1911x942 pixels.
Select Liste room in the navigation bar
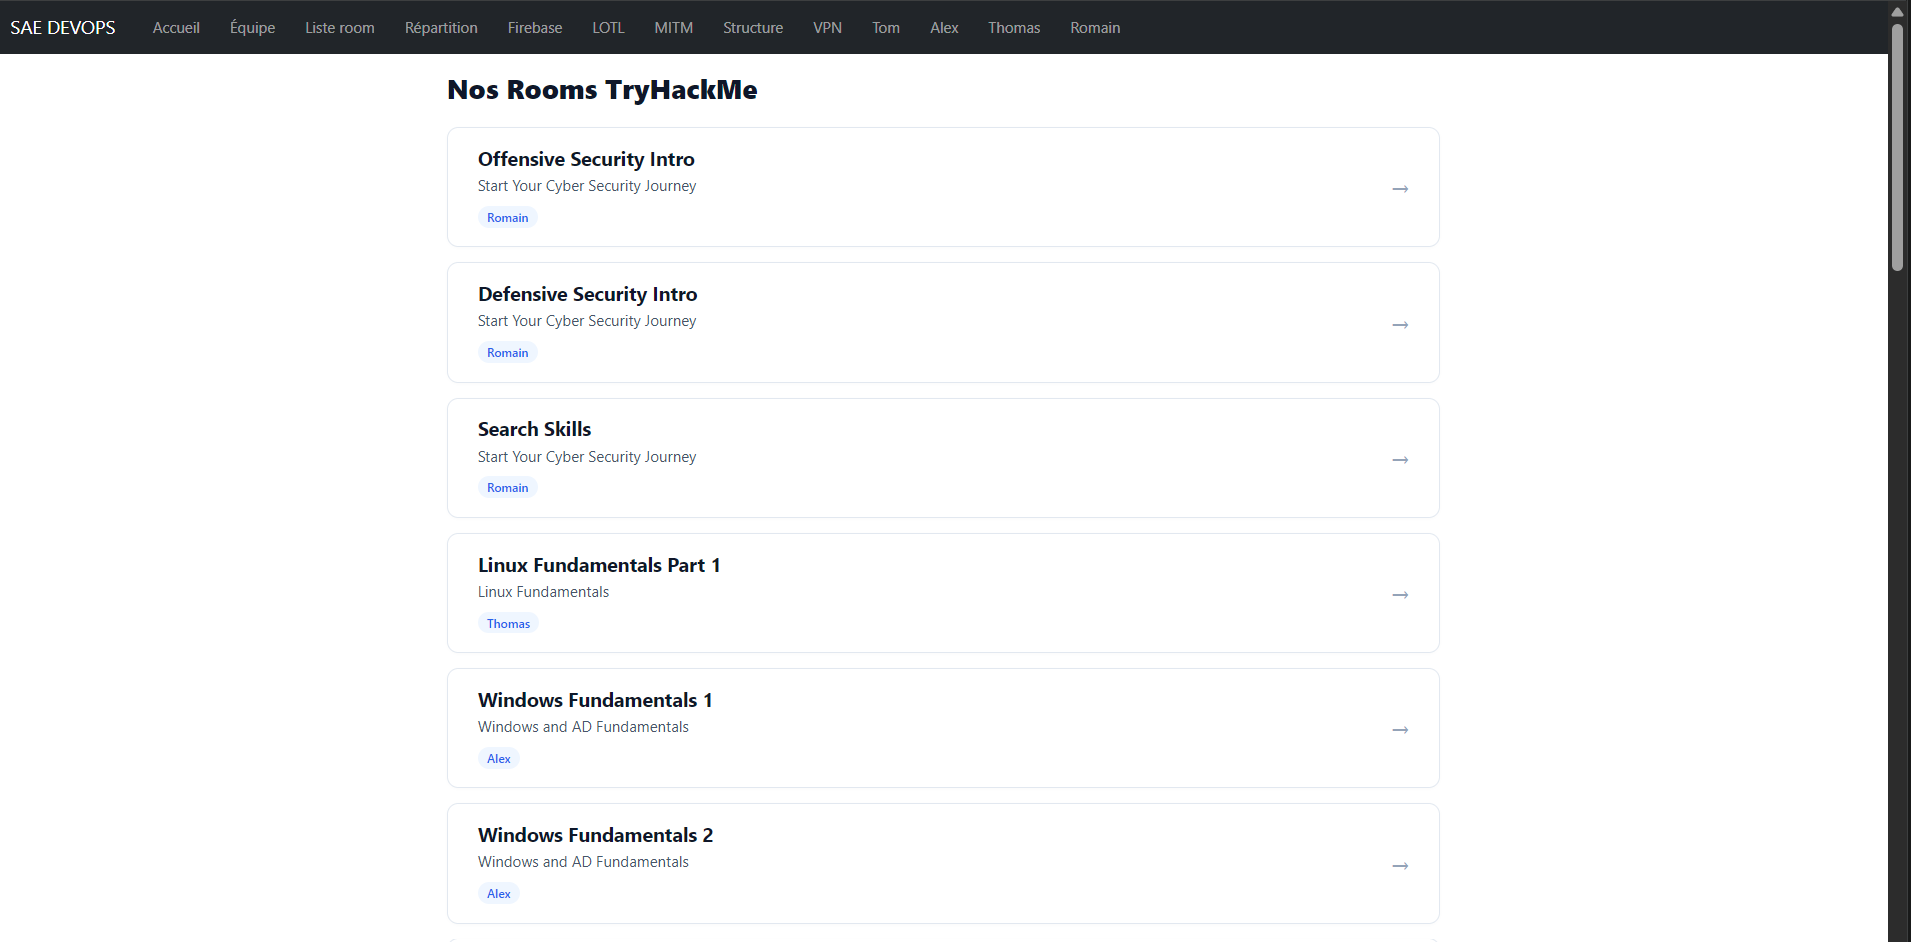[340, 28]
